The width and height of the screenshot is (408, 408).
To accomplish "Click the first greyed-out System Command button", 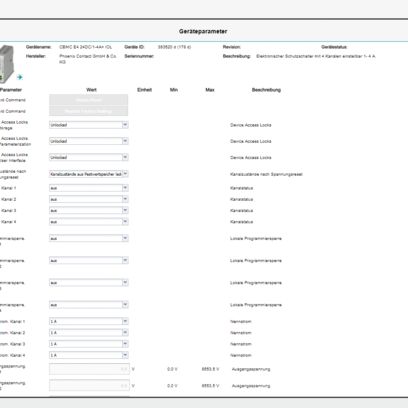I will coord(89,100).
